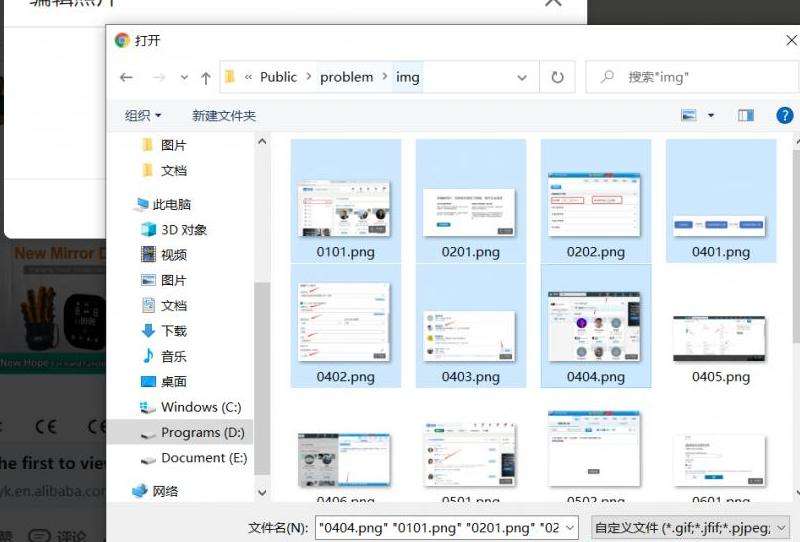Open the Document (E:) drive
The image size is (800, 542).
tap(203, 457)
